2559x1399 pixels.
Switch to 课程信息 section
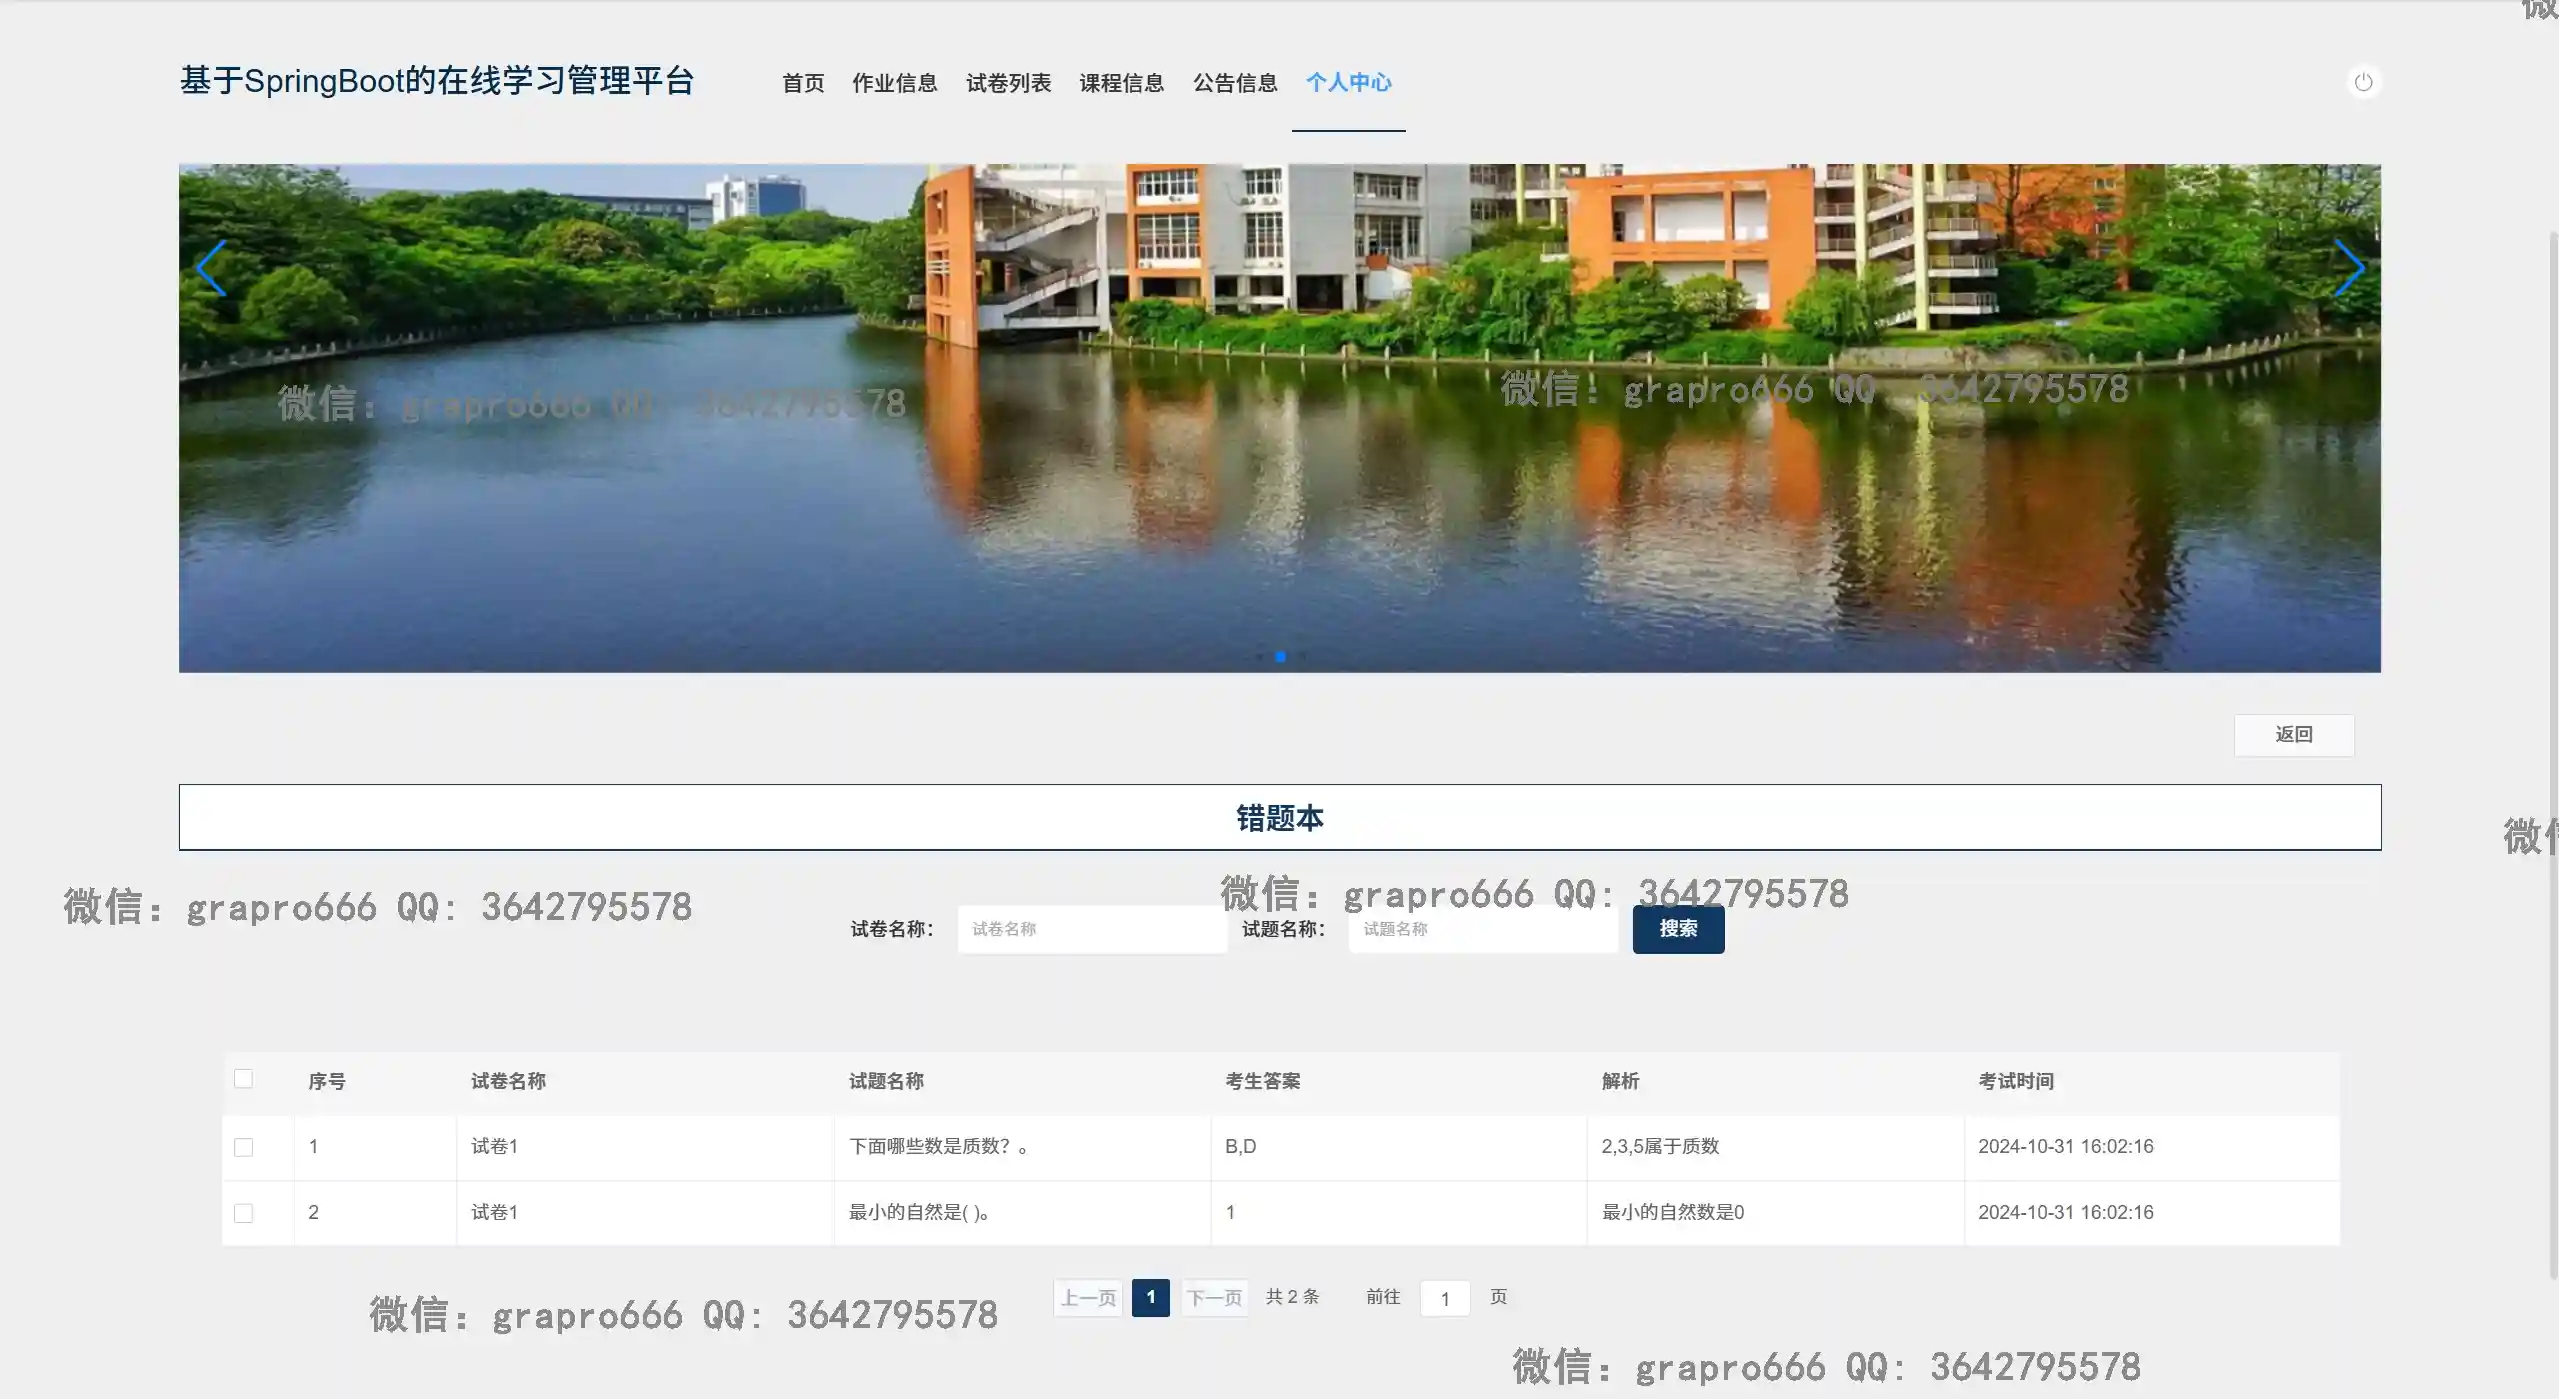tap(1121, 83)
